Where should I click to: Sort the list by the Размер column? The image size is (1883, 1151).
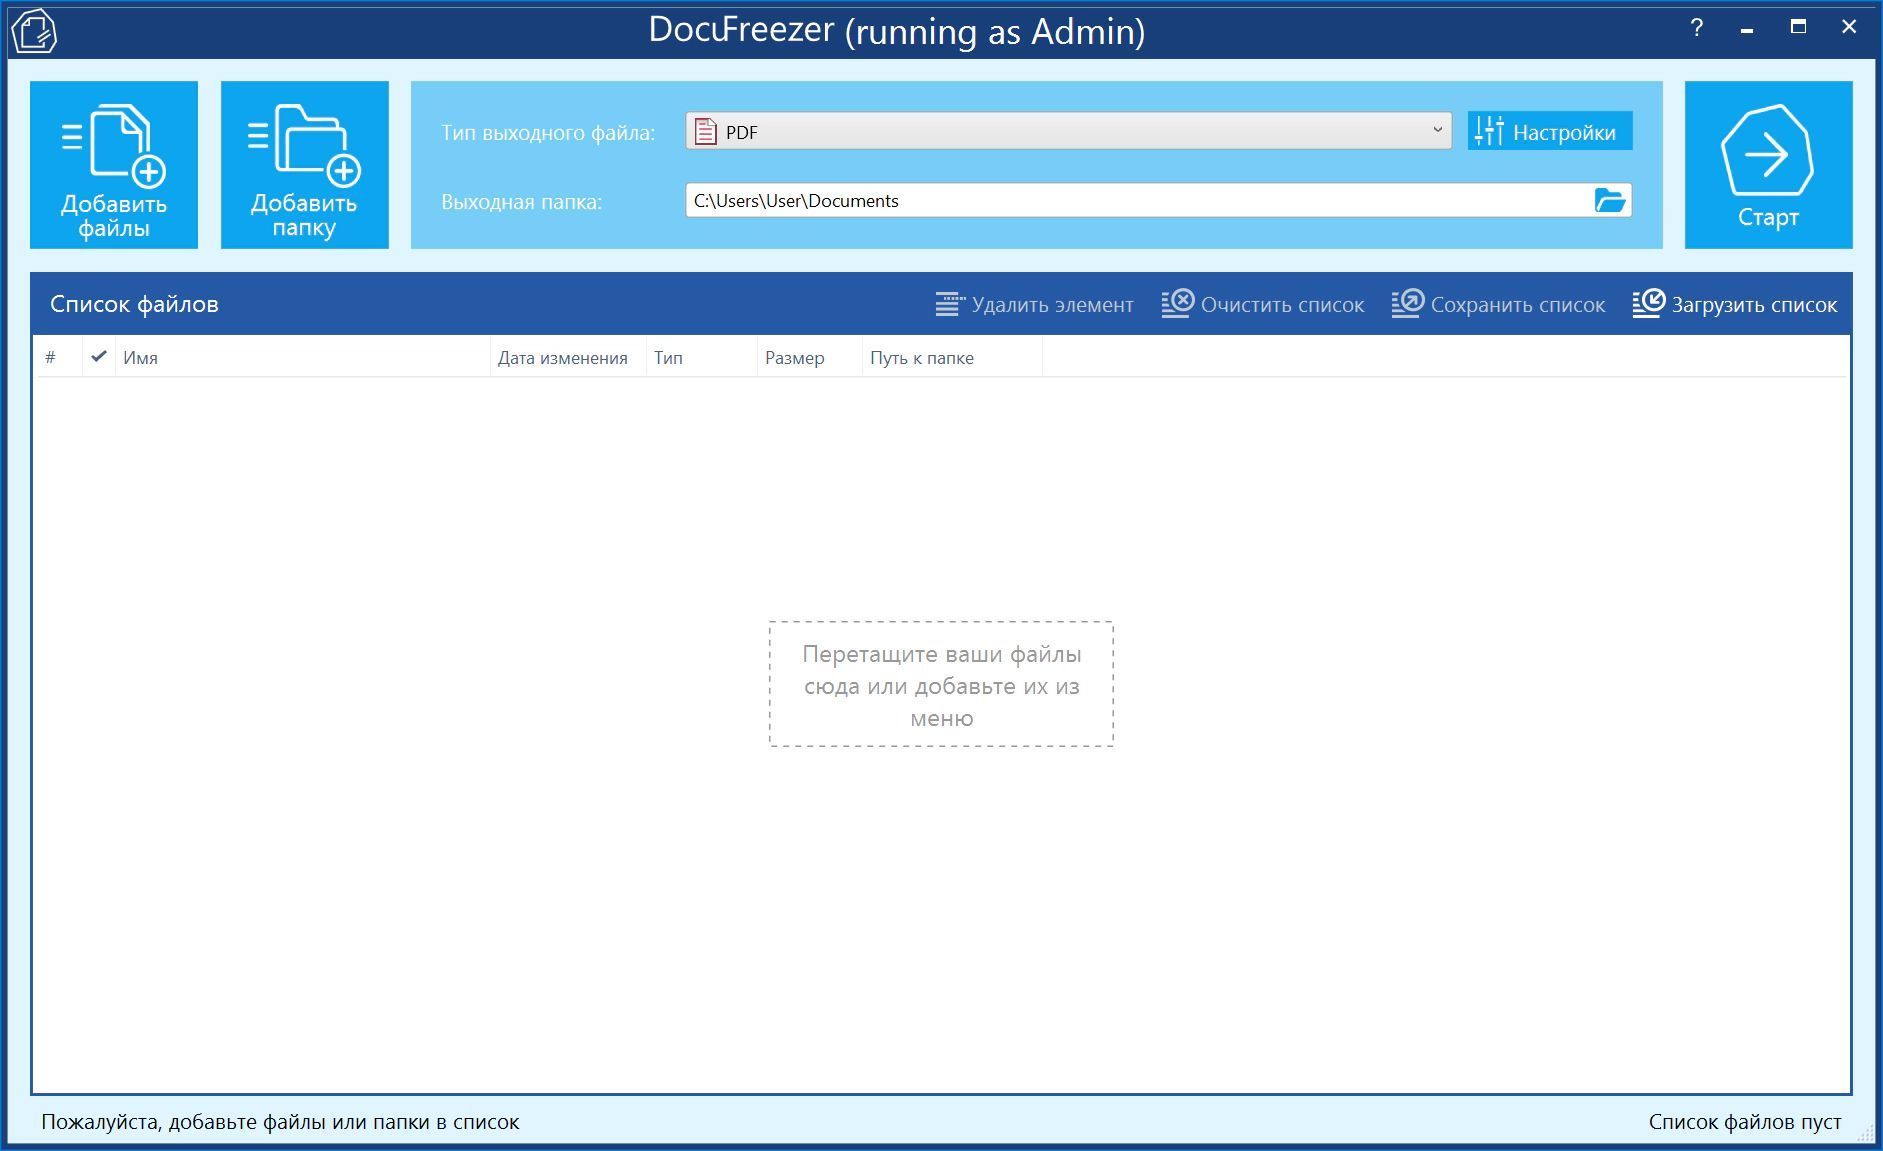tap(810, 357)
